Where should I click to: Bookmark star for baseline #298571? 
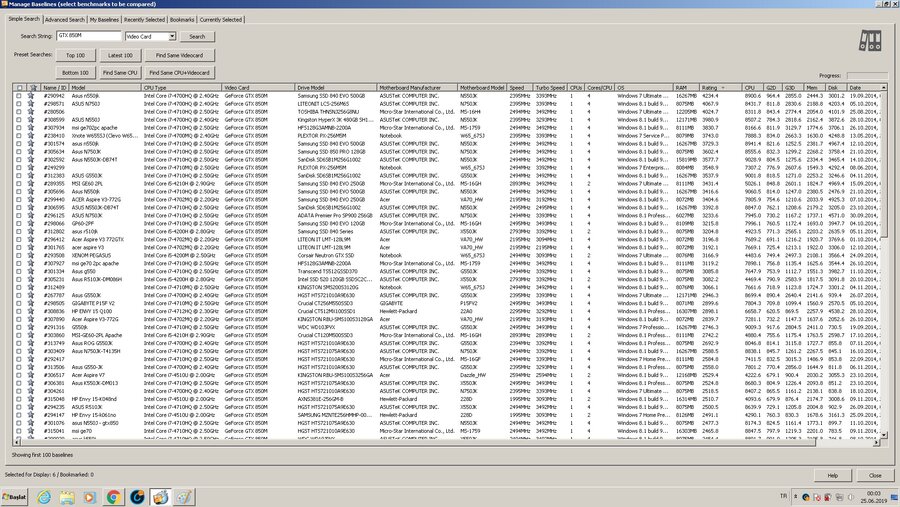tap(31, 104)
